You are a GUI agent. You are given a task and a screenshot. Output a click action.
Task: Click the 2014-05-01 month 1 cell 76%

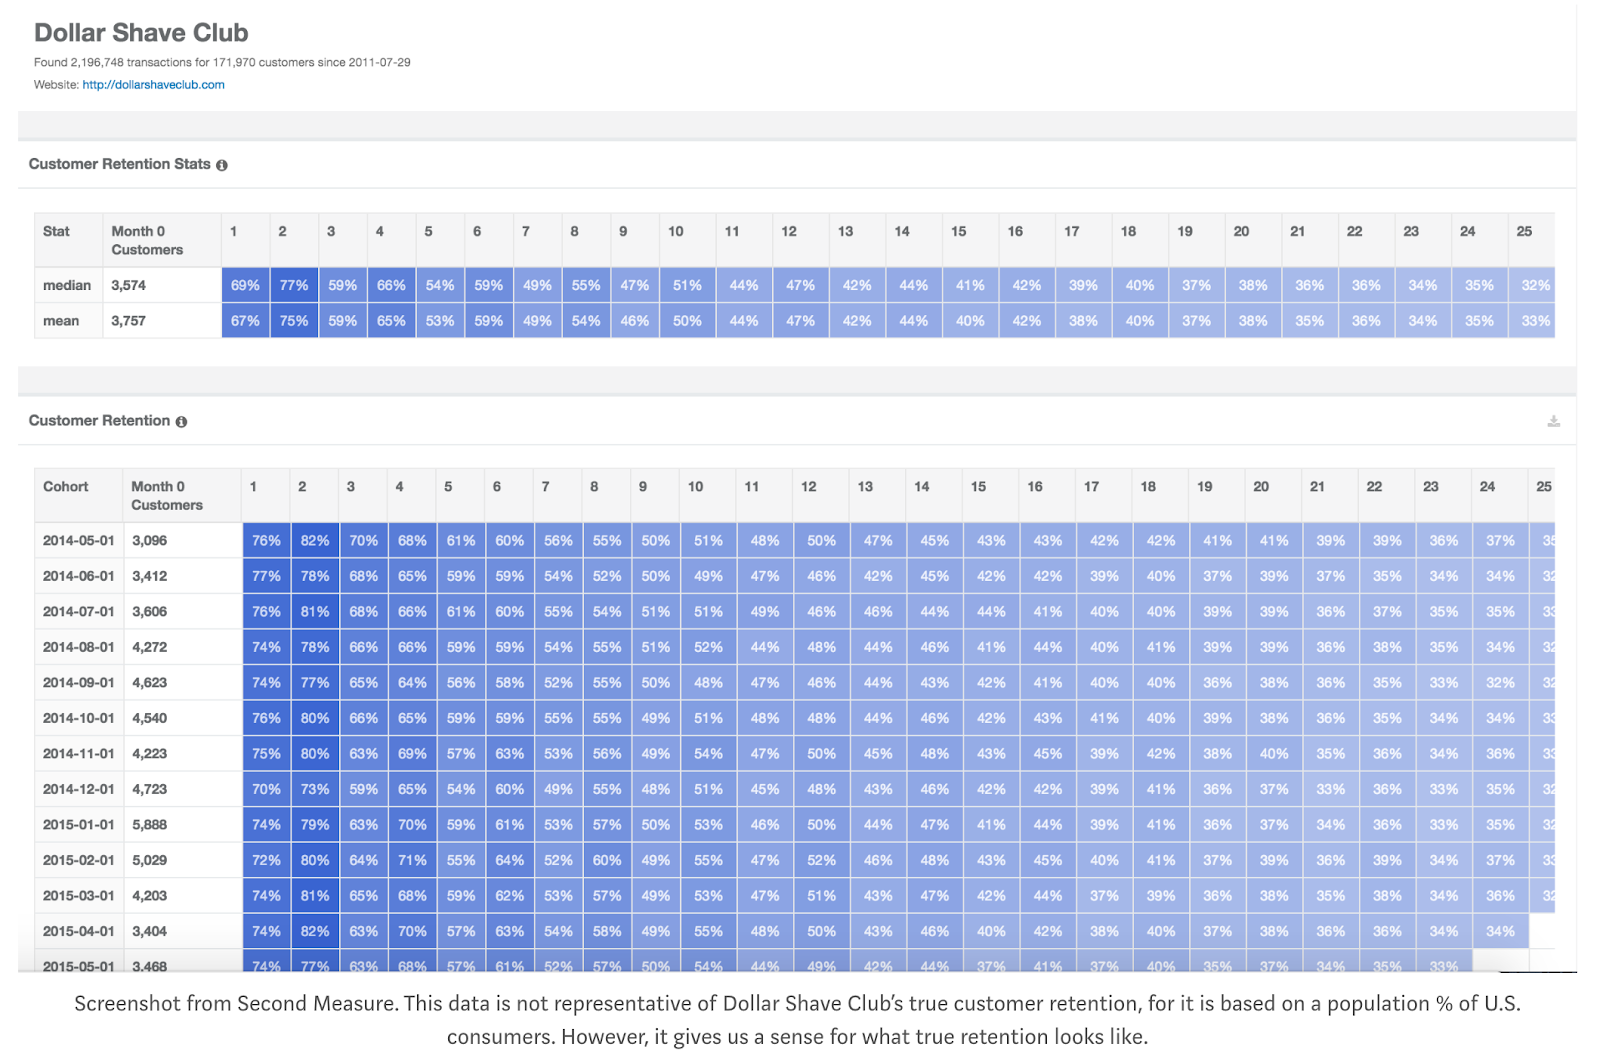[266, 540]
